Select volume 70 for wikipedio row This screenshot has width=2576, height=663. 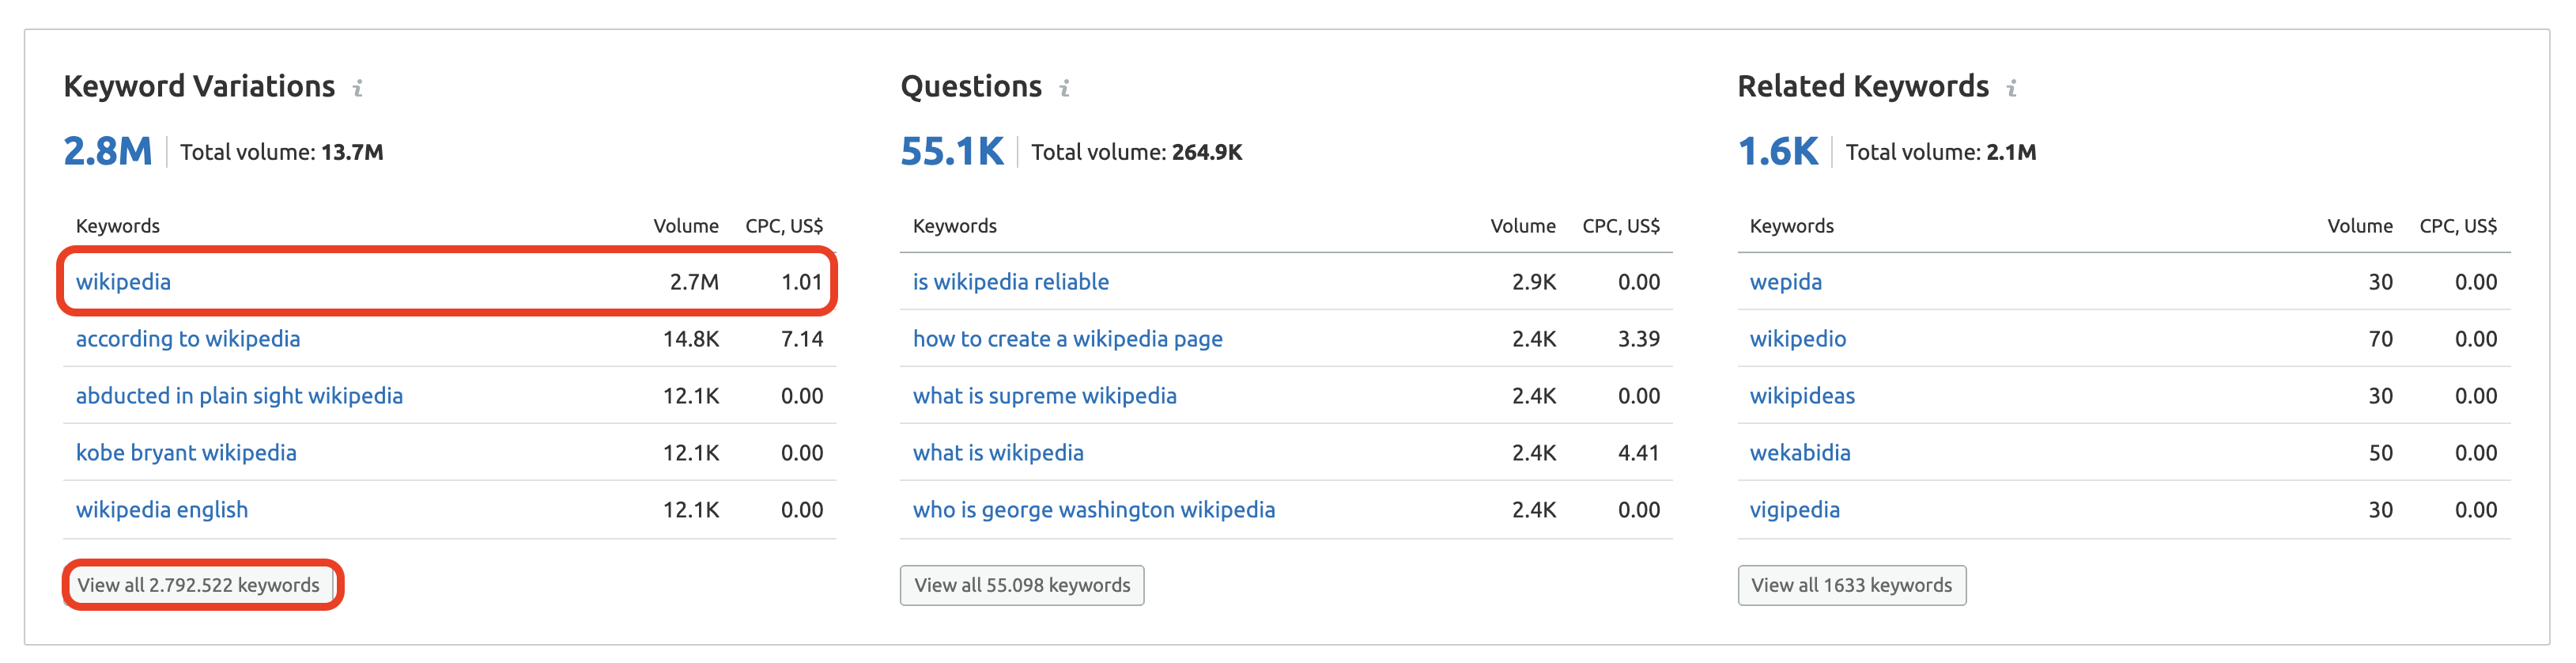click(2380, 339)
